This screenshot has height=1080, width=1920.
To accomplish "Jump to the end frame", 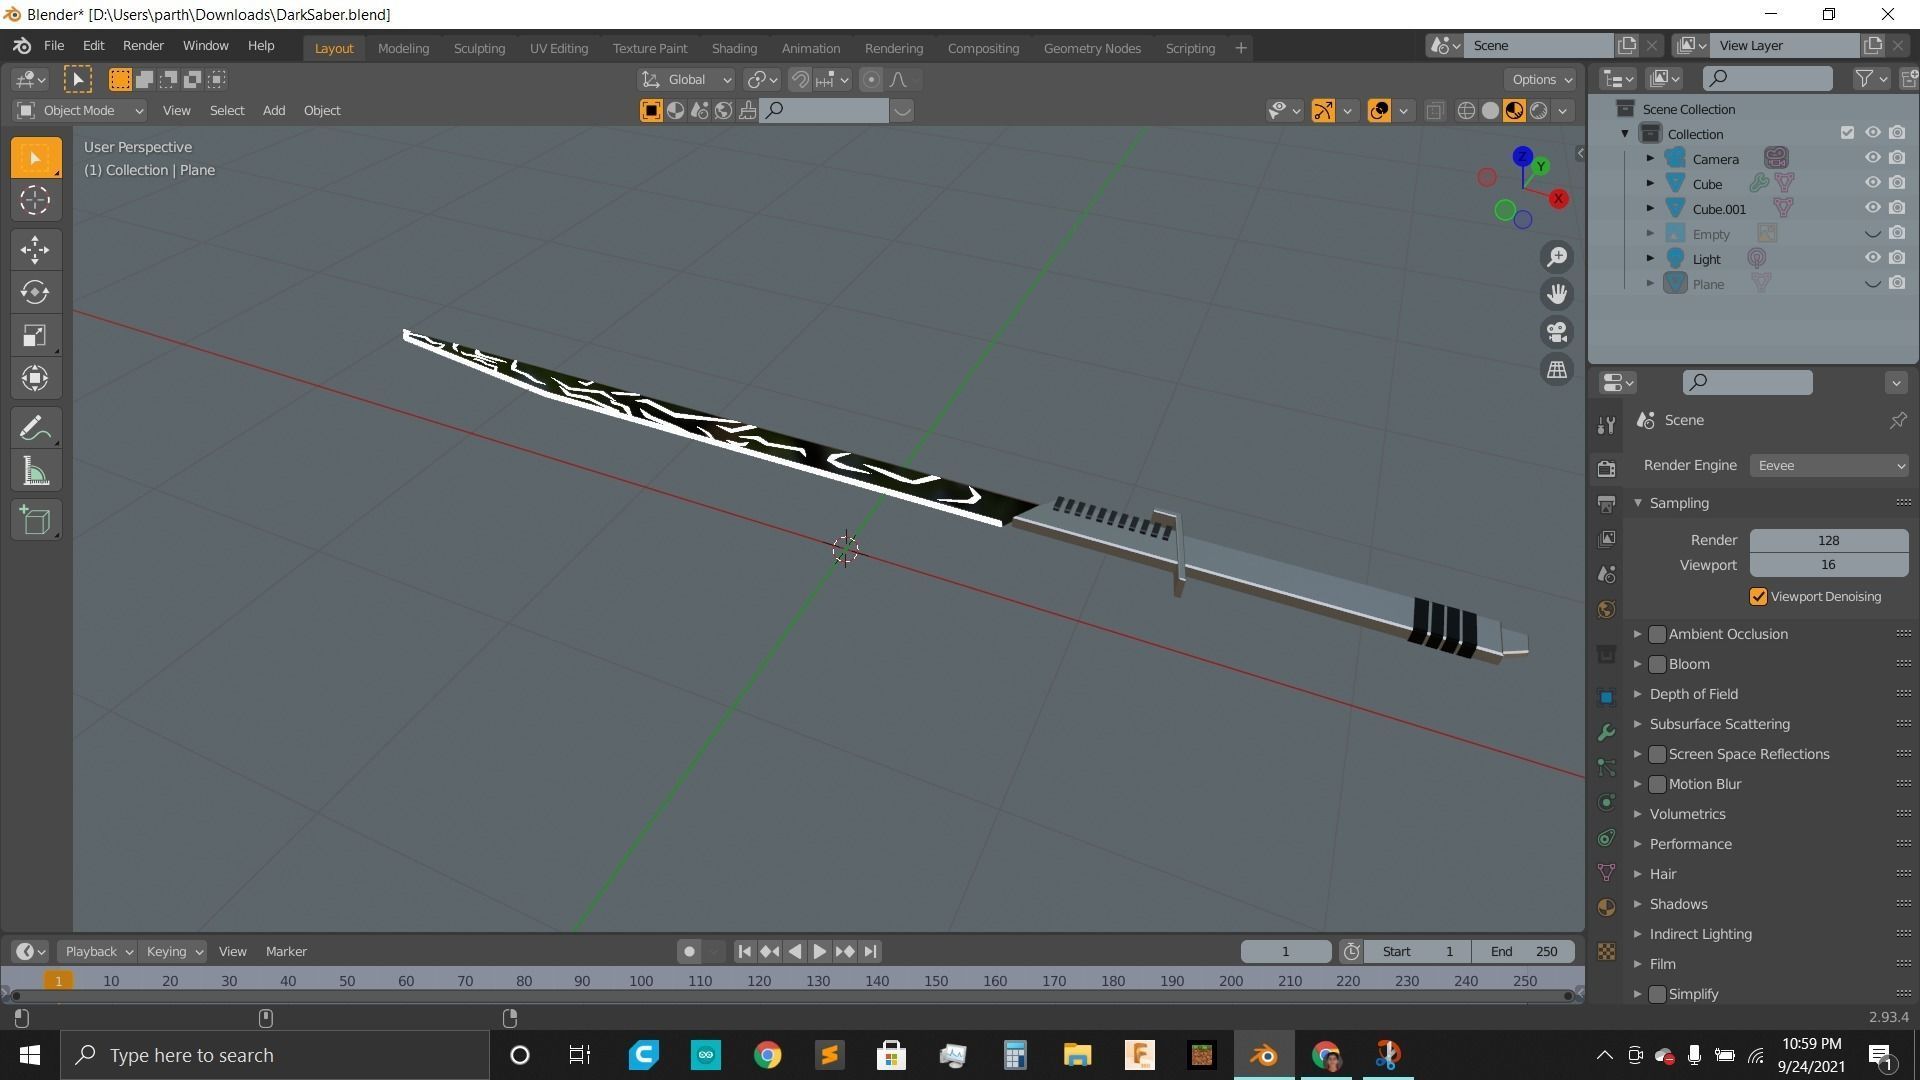I will [x=870, y=952].
